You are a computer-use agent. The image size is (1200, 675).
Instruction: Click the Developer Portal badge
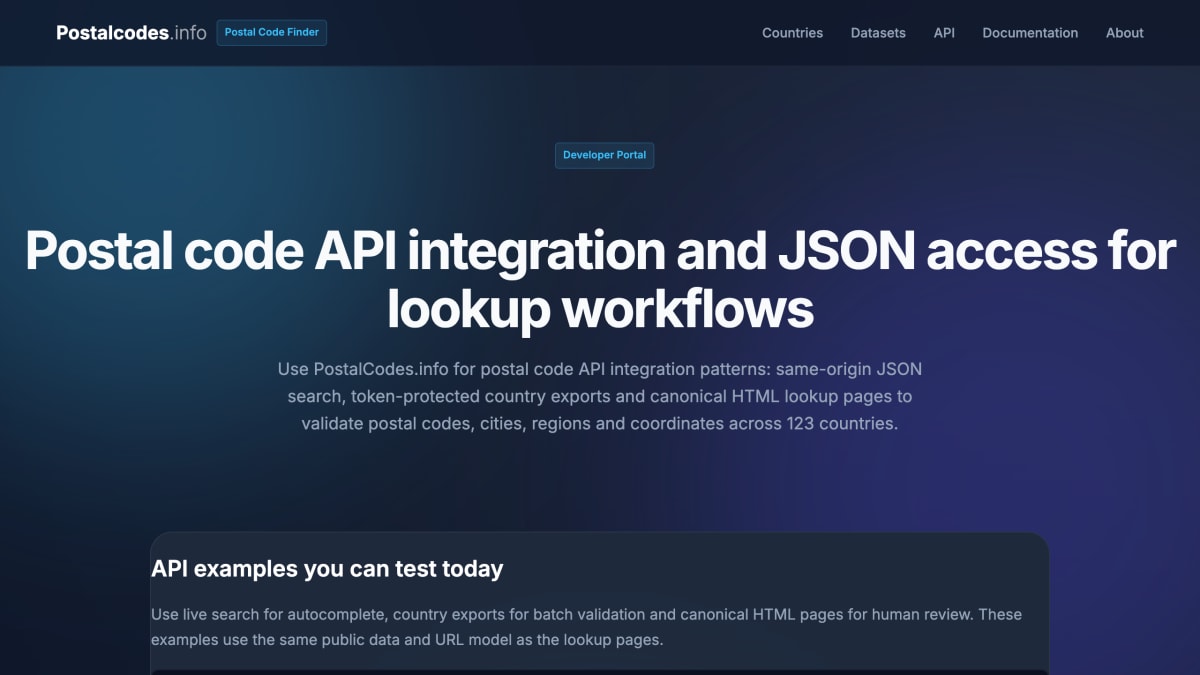[604, 155]
